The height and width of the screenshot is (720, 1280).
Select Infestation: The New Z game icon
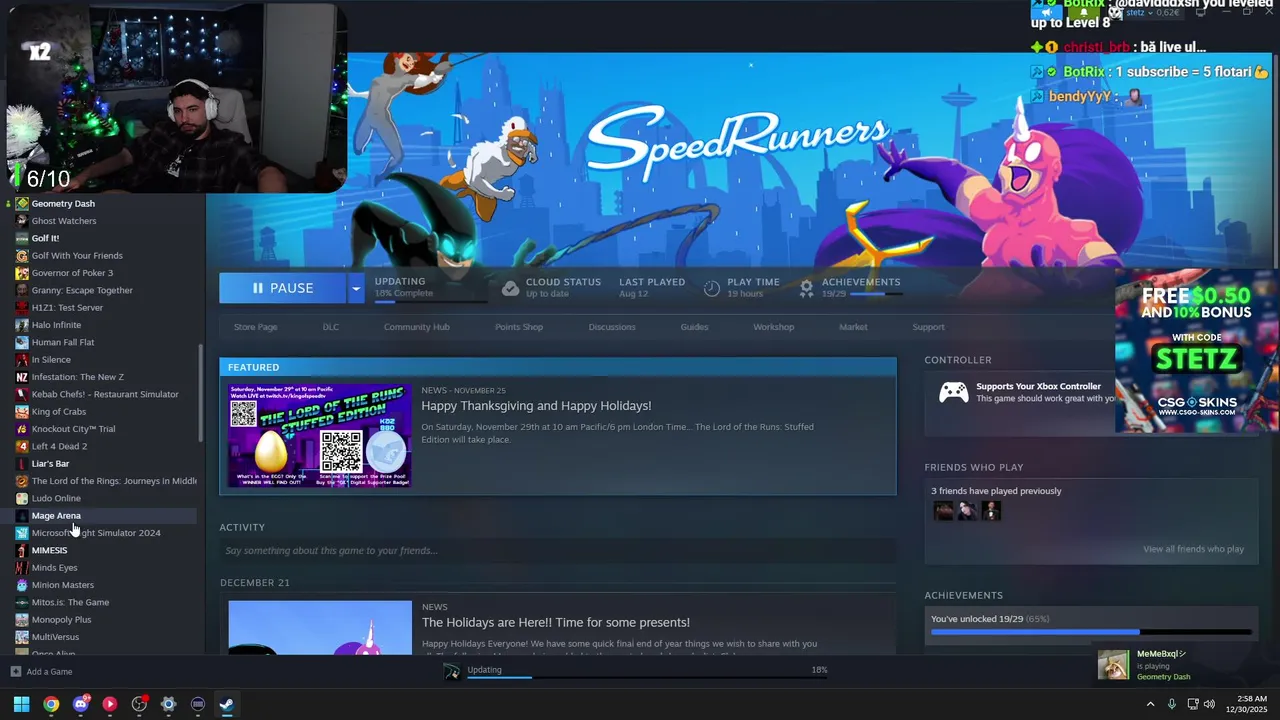click(x=22, y=377)
